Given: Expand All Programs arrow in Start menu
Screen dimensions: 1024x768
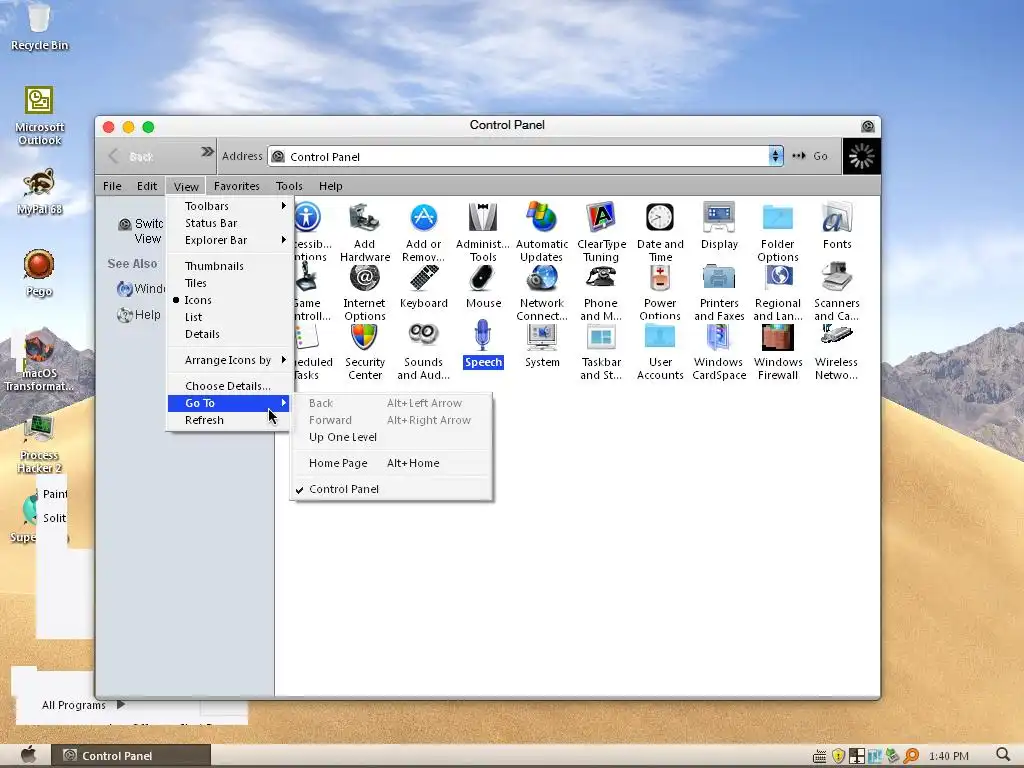Looking at the screenshot, I should pyautogui.click(x=120, y=705).
